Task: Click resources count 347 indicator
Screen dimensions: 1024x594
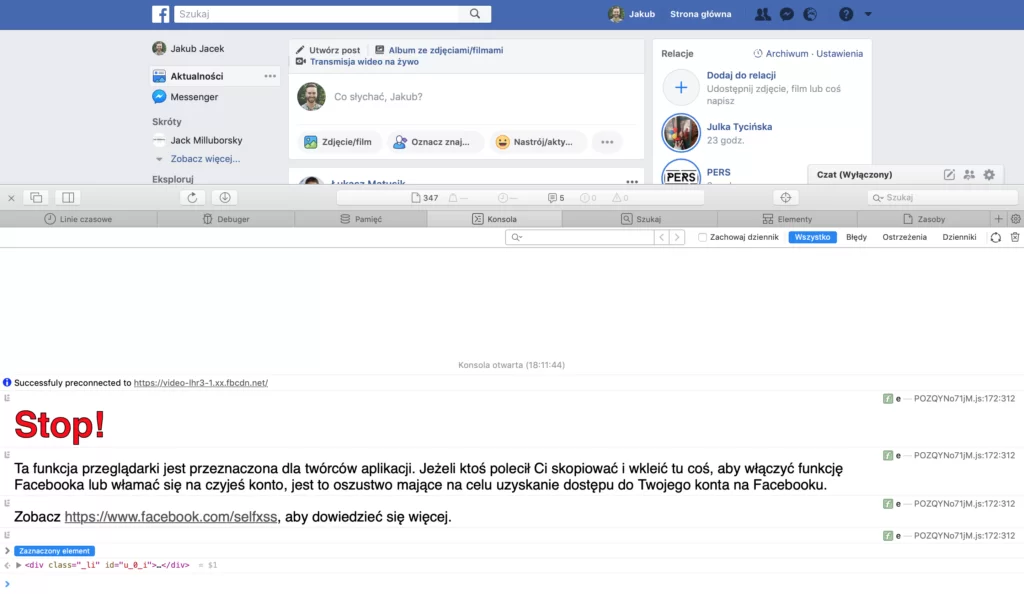Action: [x=424, y=198]
